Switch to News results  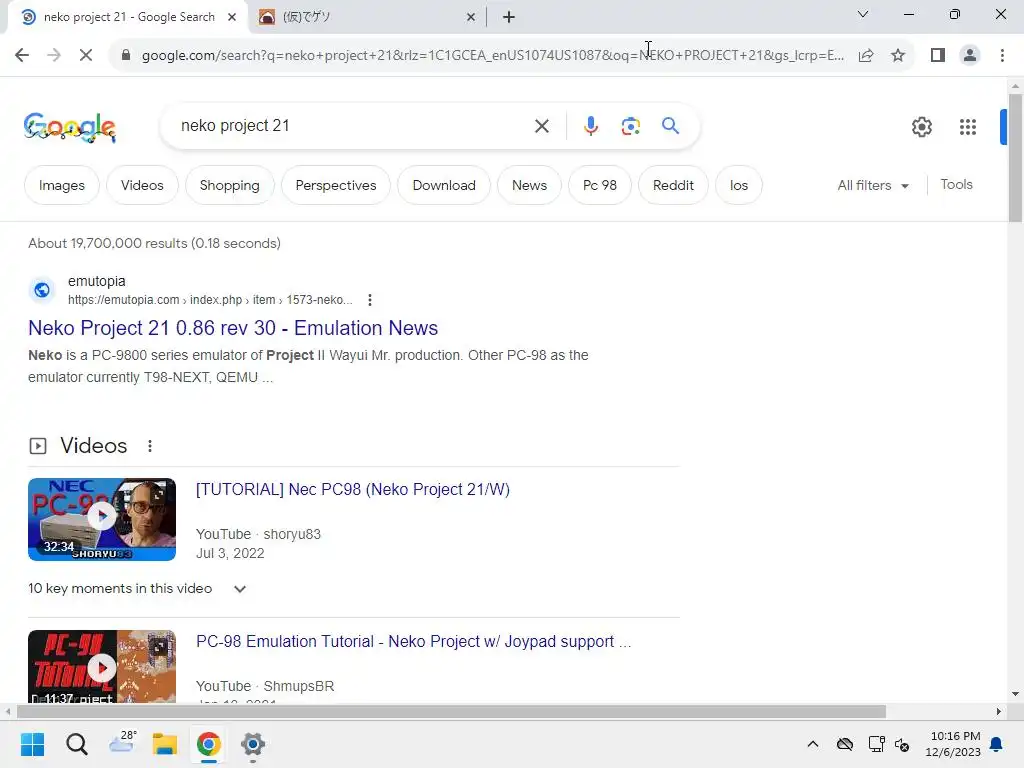pyautogui.click(x=529, y=185)
